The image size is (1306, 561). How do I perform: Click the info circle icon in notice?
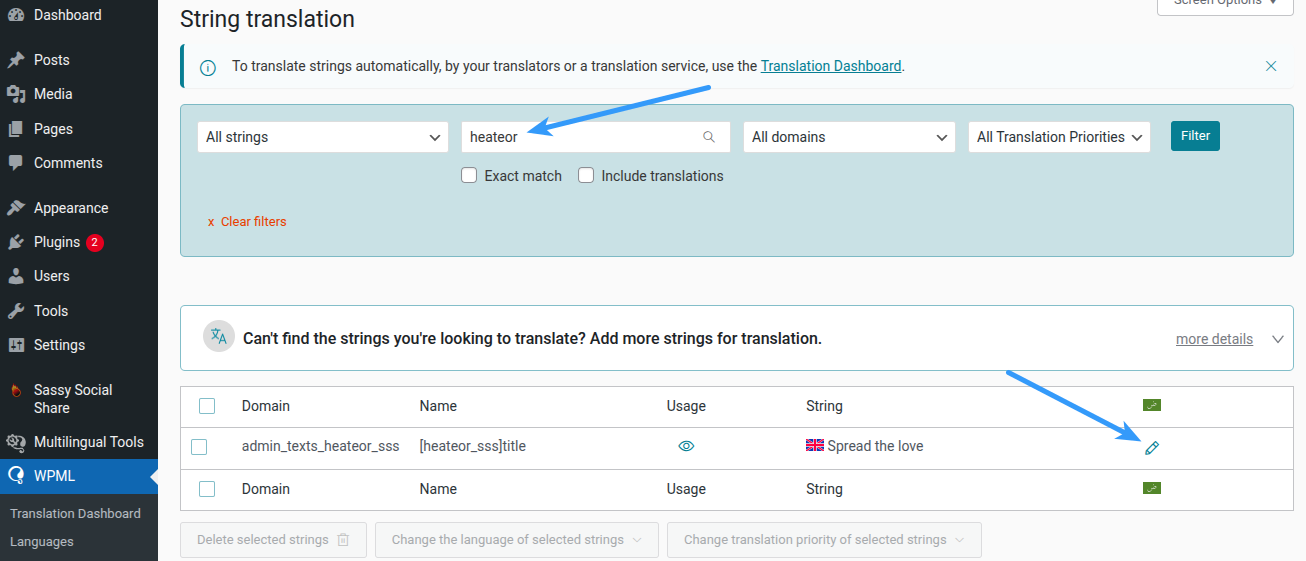[208, 68]
